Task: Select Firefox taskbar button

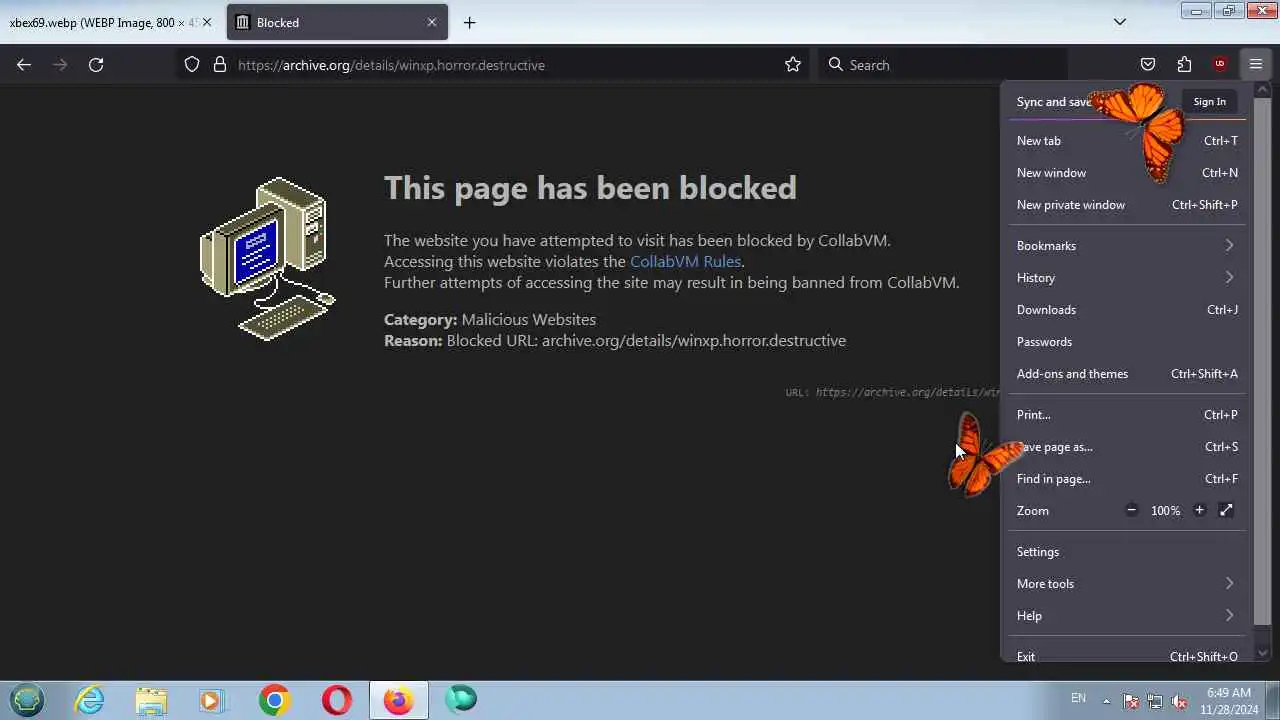Action: click(398, 700)
